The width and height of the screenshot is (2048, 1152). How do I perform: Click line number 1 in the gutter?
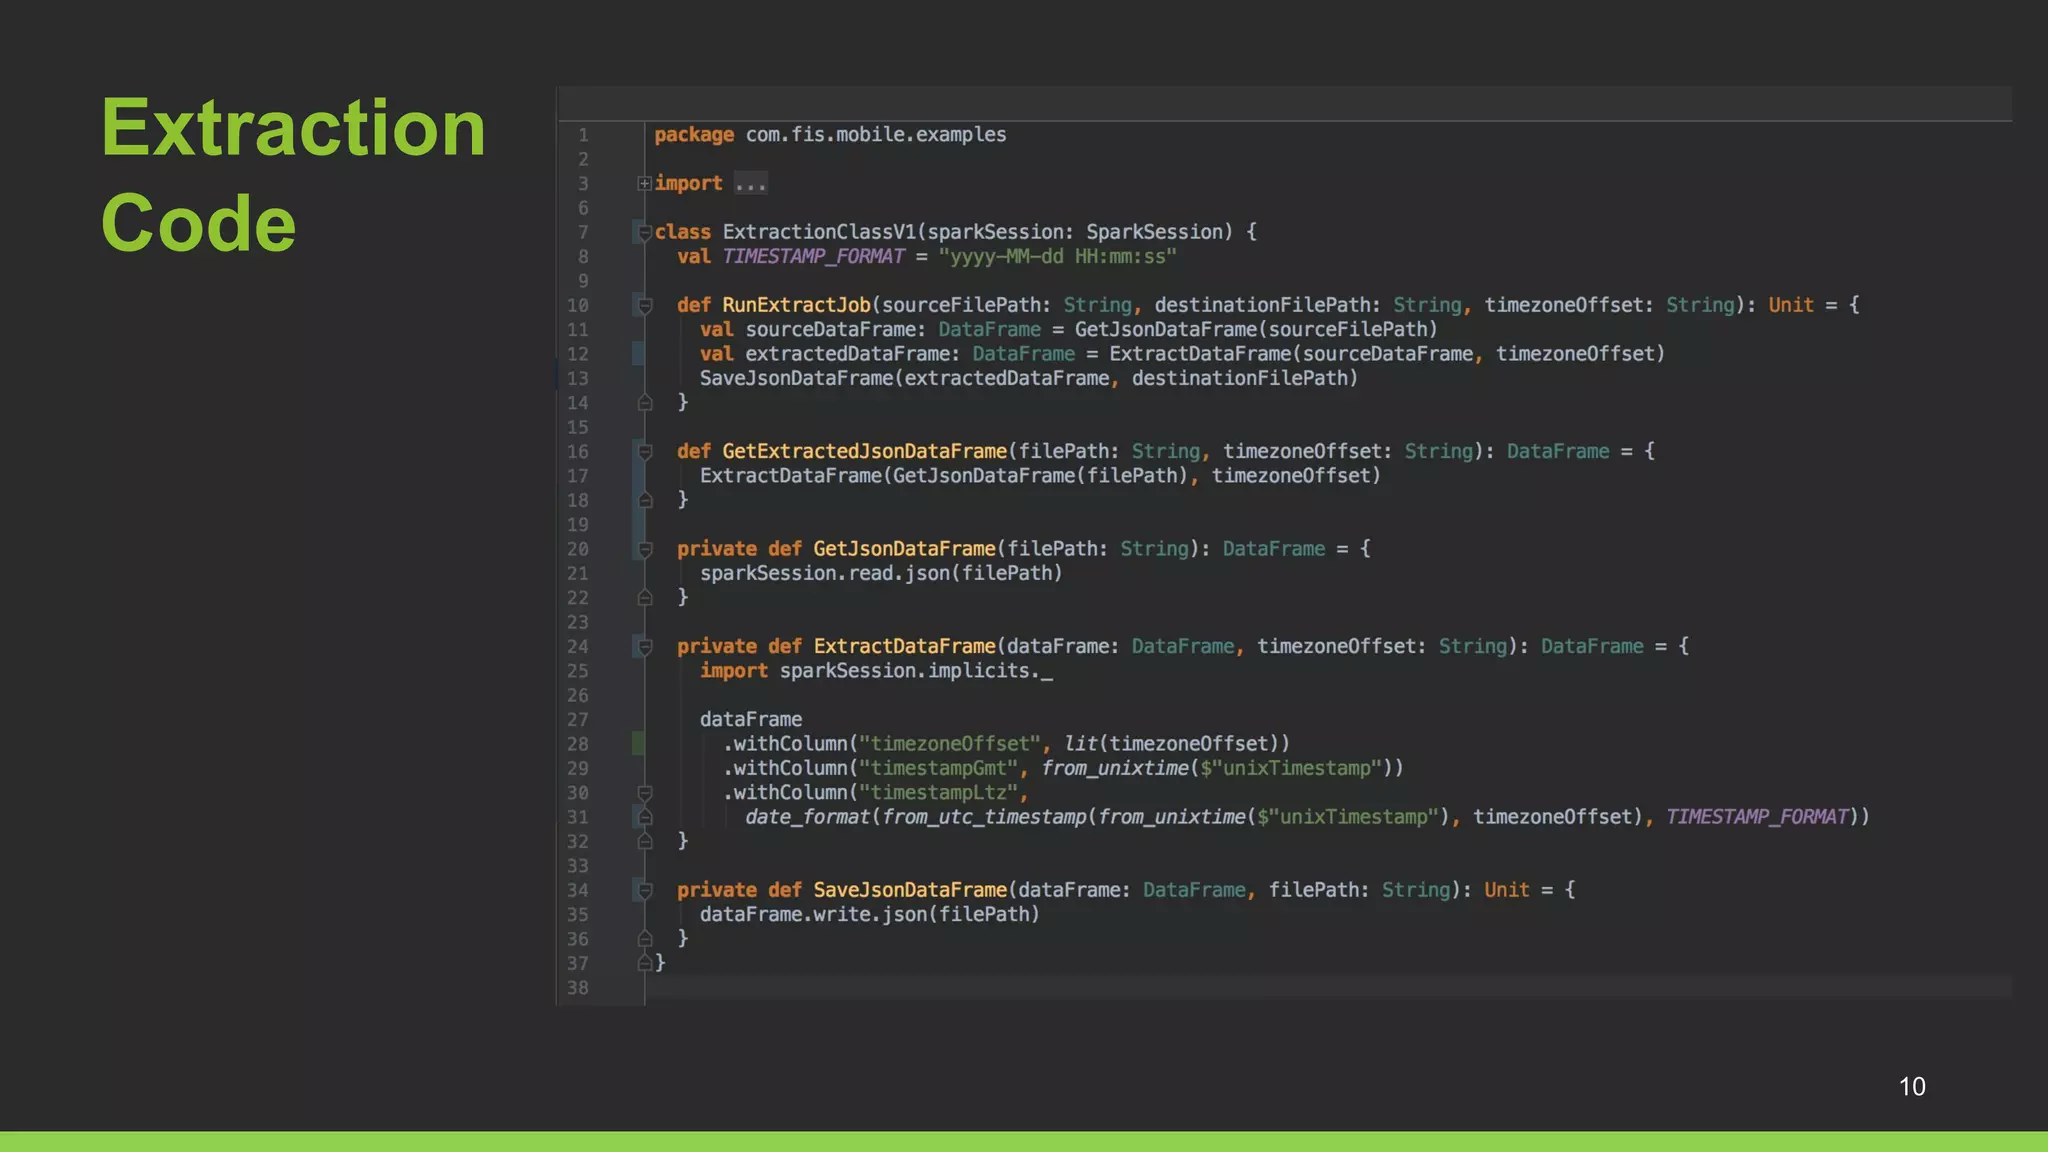[x=583, y=135]
